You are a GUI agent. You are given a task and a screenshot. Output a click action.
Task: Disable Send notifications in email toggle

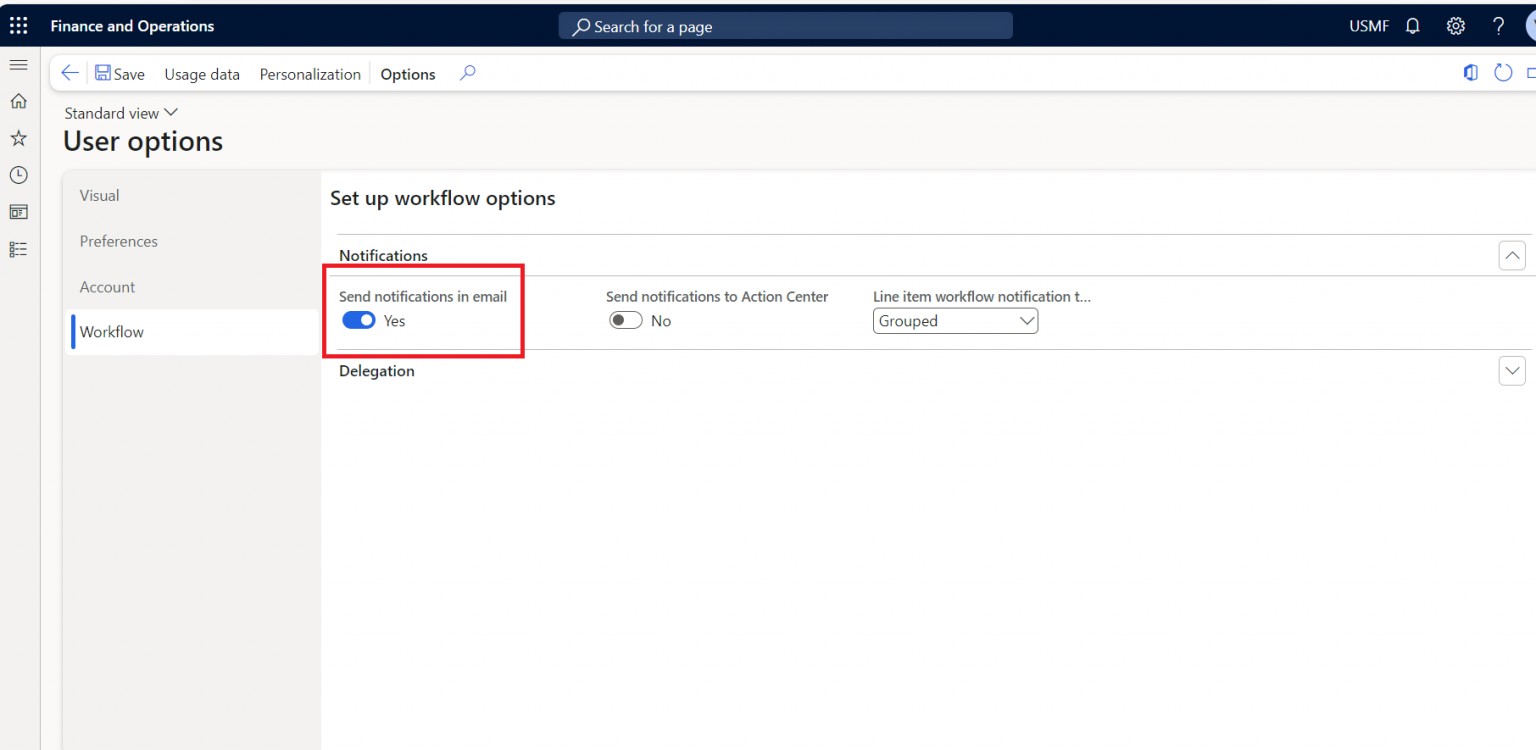pyautogui.click(x=358, y=320)
